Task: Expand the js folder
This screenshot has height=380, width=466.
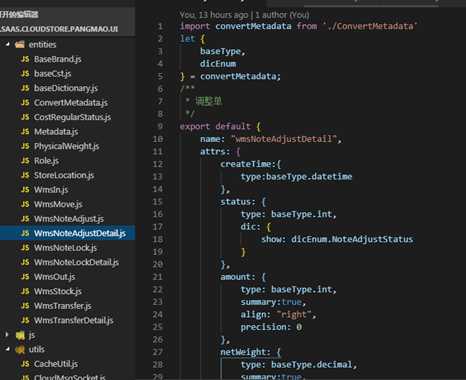Action: pyautogui.click(x=7, y=335)
